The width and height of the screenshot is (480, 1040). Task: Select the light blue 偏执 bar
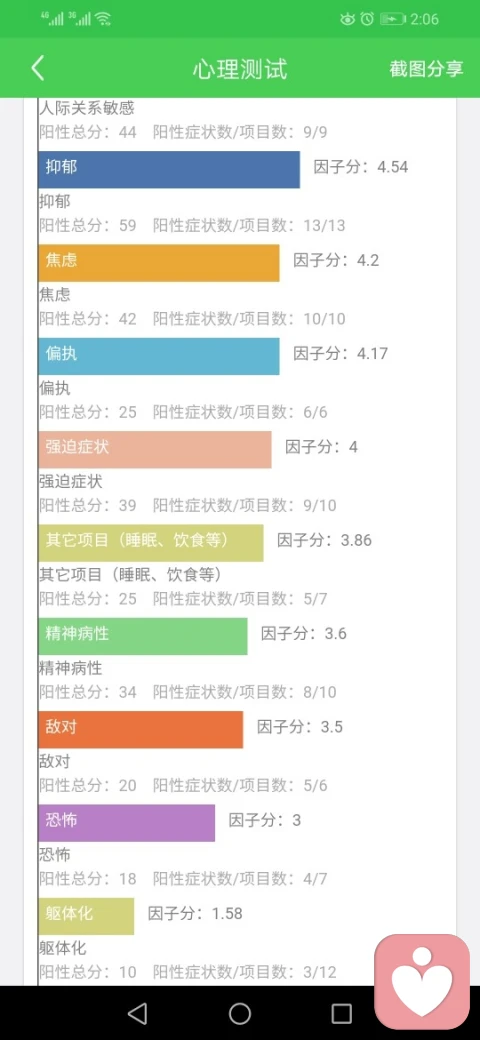click(158, 356)
